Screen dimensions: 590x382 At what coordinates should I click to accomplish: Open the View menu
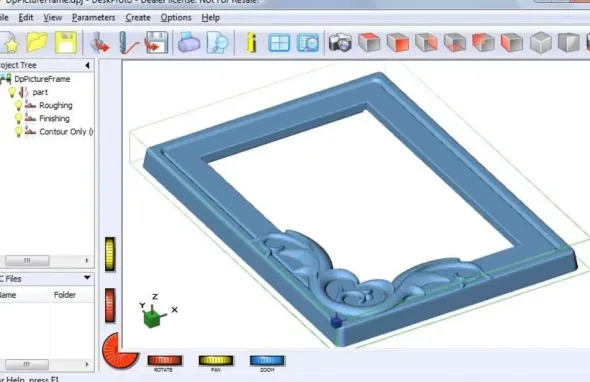pyautogui.click(x=52, y=18)
